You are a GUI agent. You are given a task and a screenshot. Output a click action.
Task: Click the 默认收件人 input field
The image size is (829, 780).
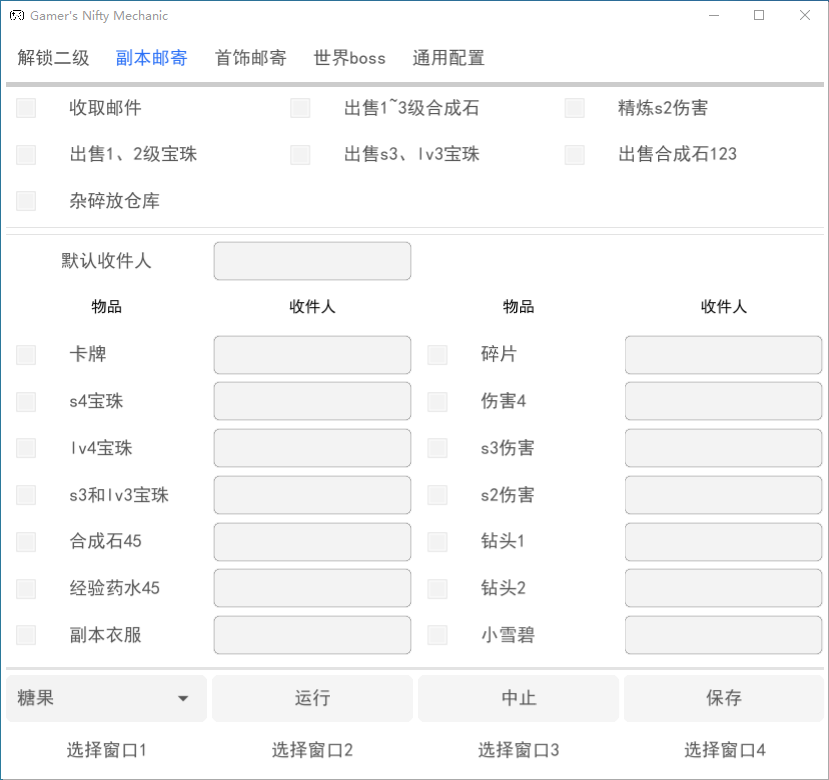coord(312,261)
